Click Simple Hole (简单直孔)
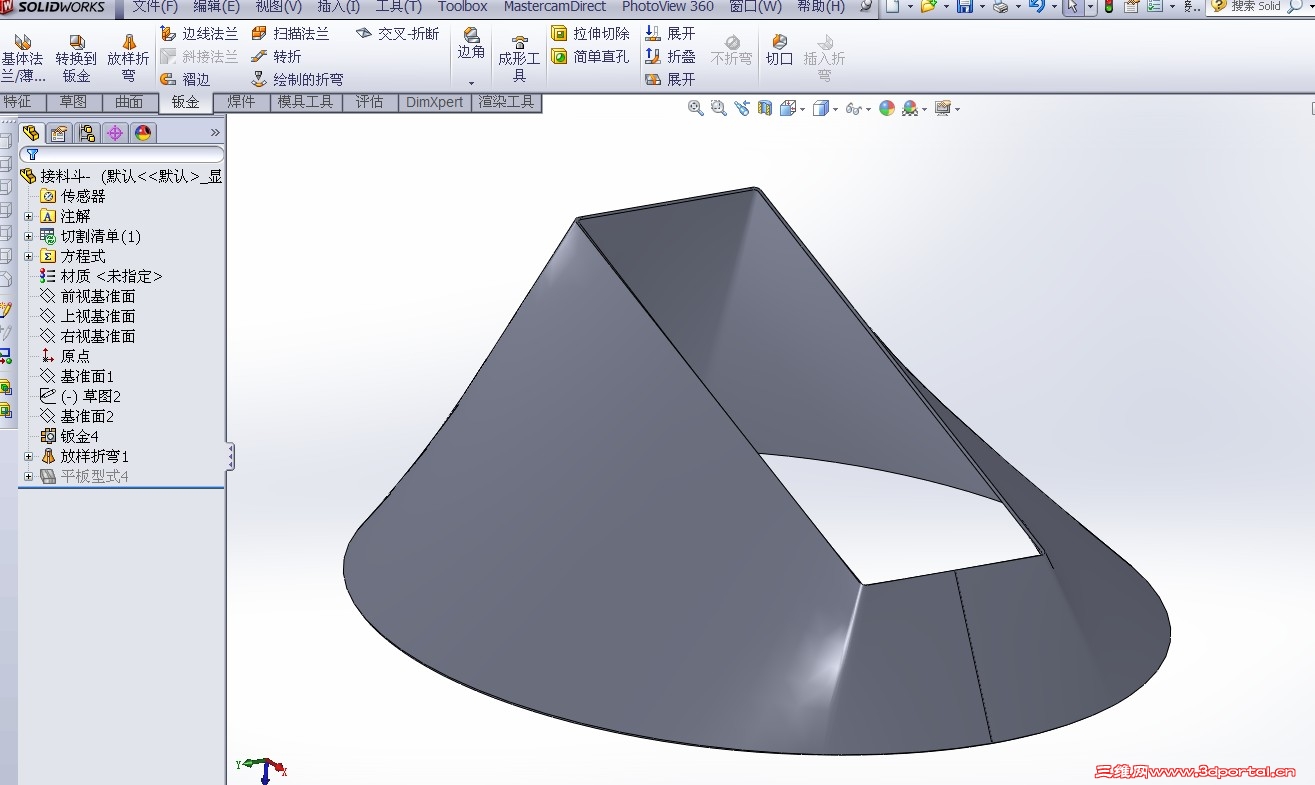Screen dimensions: 1315x785 (590, 57)
